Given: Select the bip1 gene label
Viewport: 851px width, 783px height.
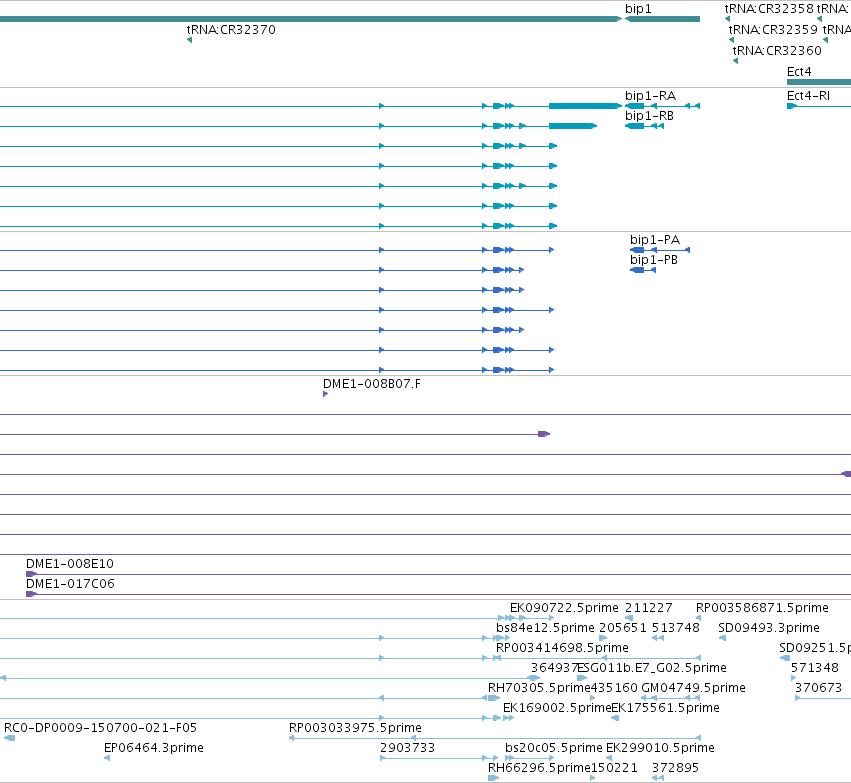Looking at the screenshot, I should 638,9.
